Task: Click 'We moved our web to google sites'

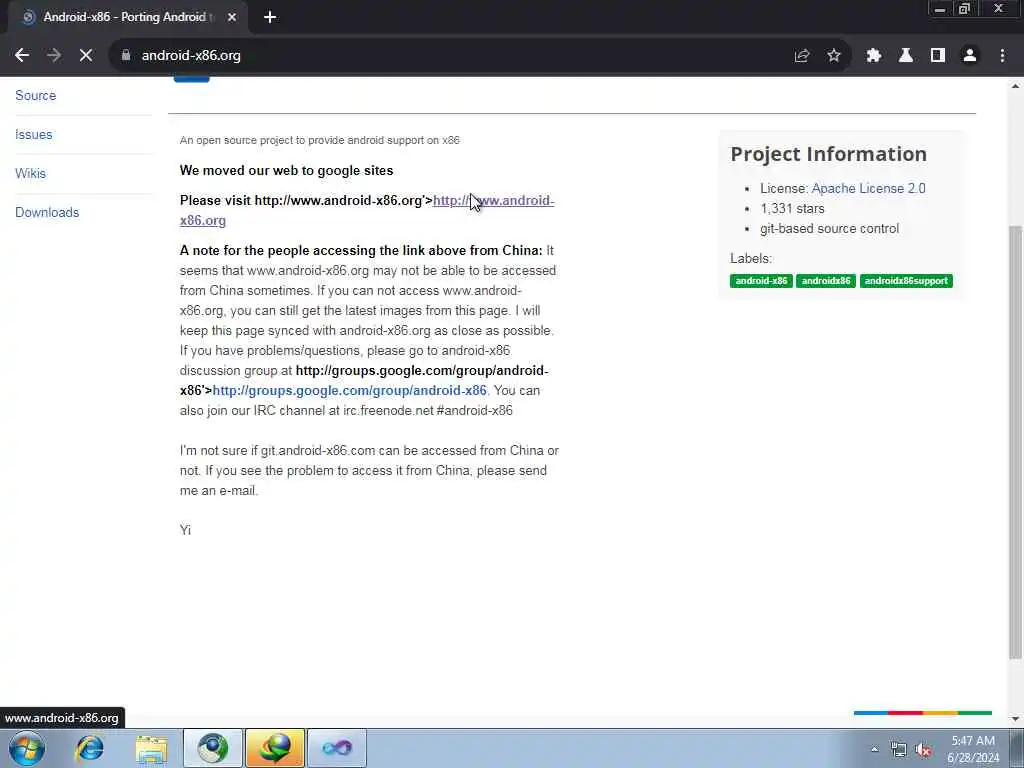Action: pos(287,170)
